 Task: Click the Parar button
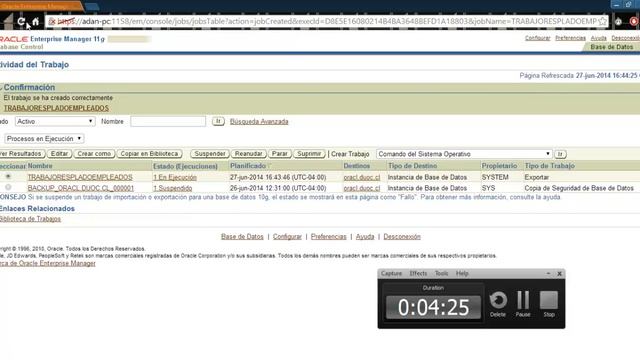tap(280, 154)
